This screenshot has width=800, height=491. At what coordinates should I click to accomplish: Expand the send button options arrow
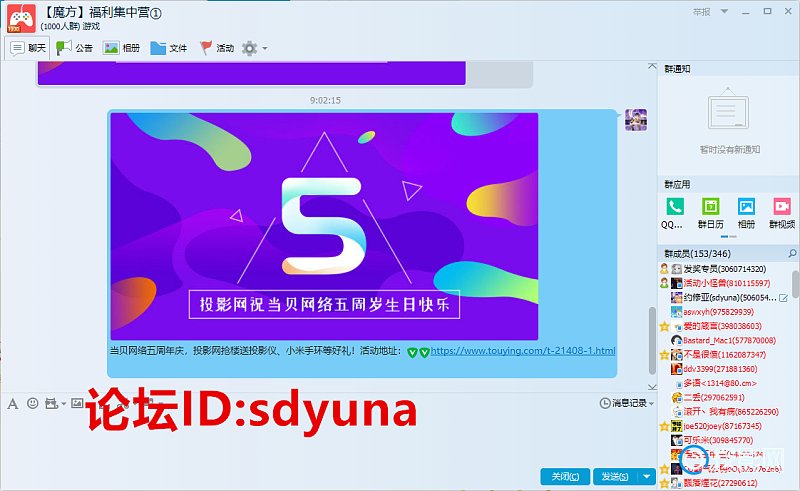(x=646, y=477)
